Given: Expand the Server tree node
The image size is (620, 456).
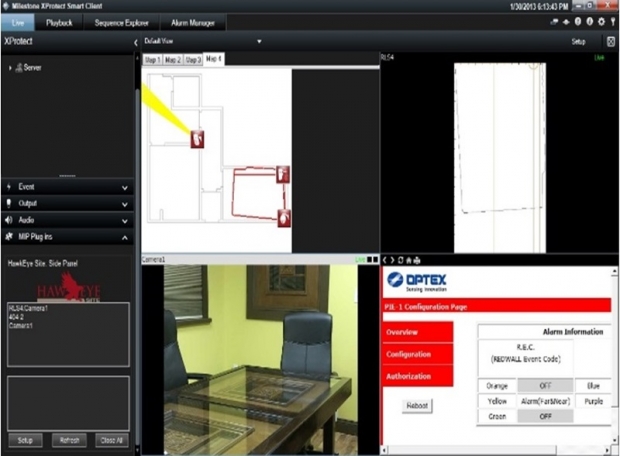Looking at the screenshot, I should [x=10, y=68].
